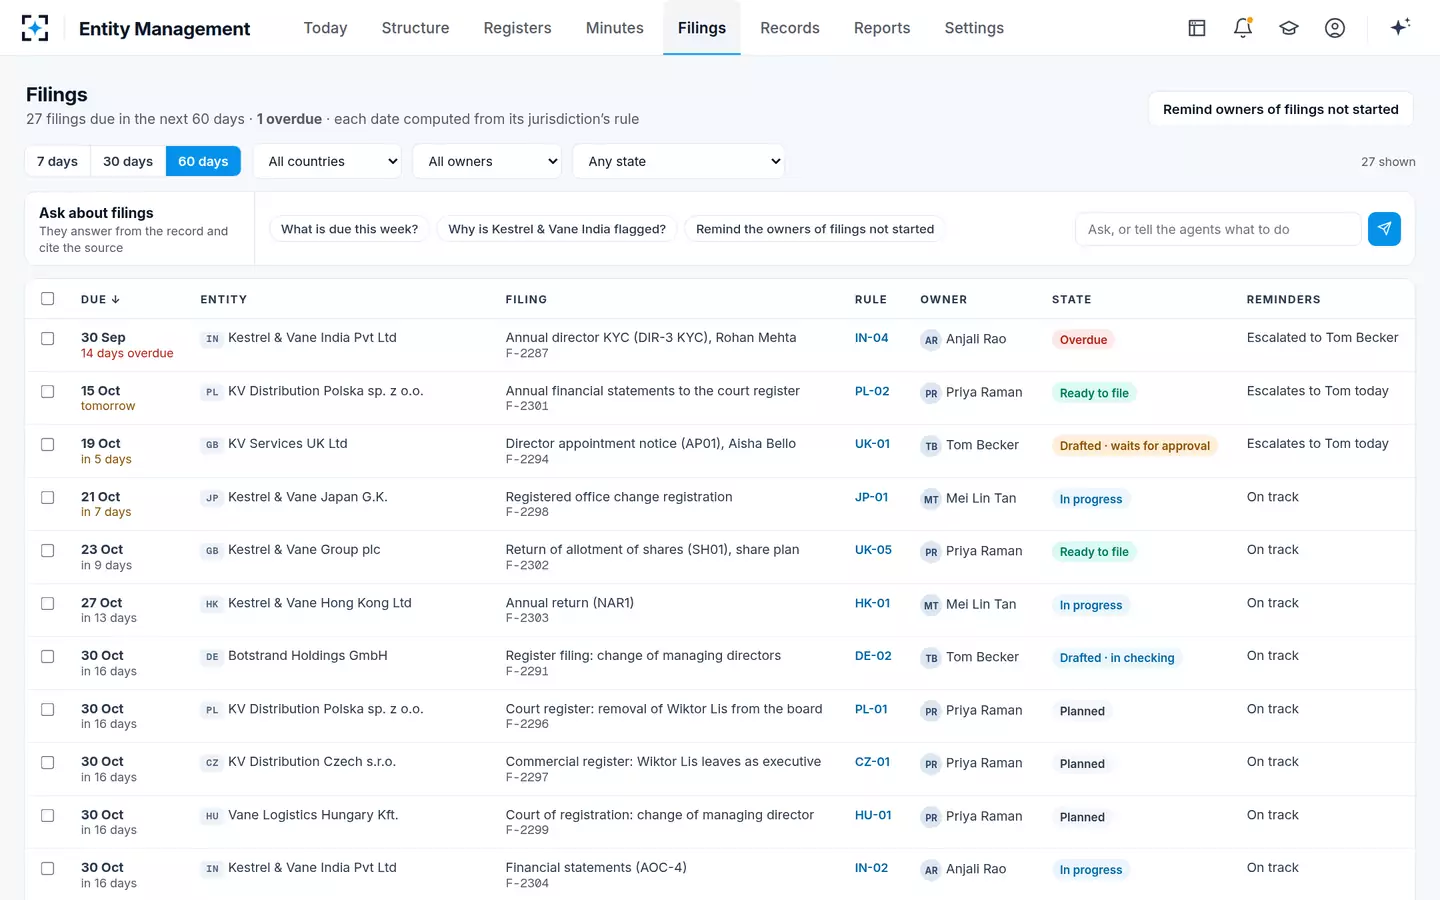This screenshot has height=900, width=1440.
Task: Open the Any state dropdown
Action: click(x=679, y=161)
